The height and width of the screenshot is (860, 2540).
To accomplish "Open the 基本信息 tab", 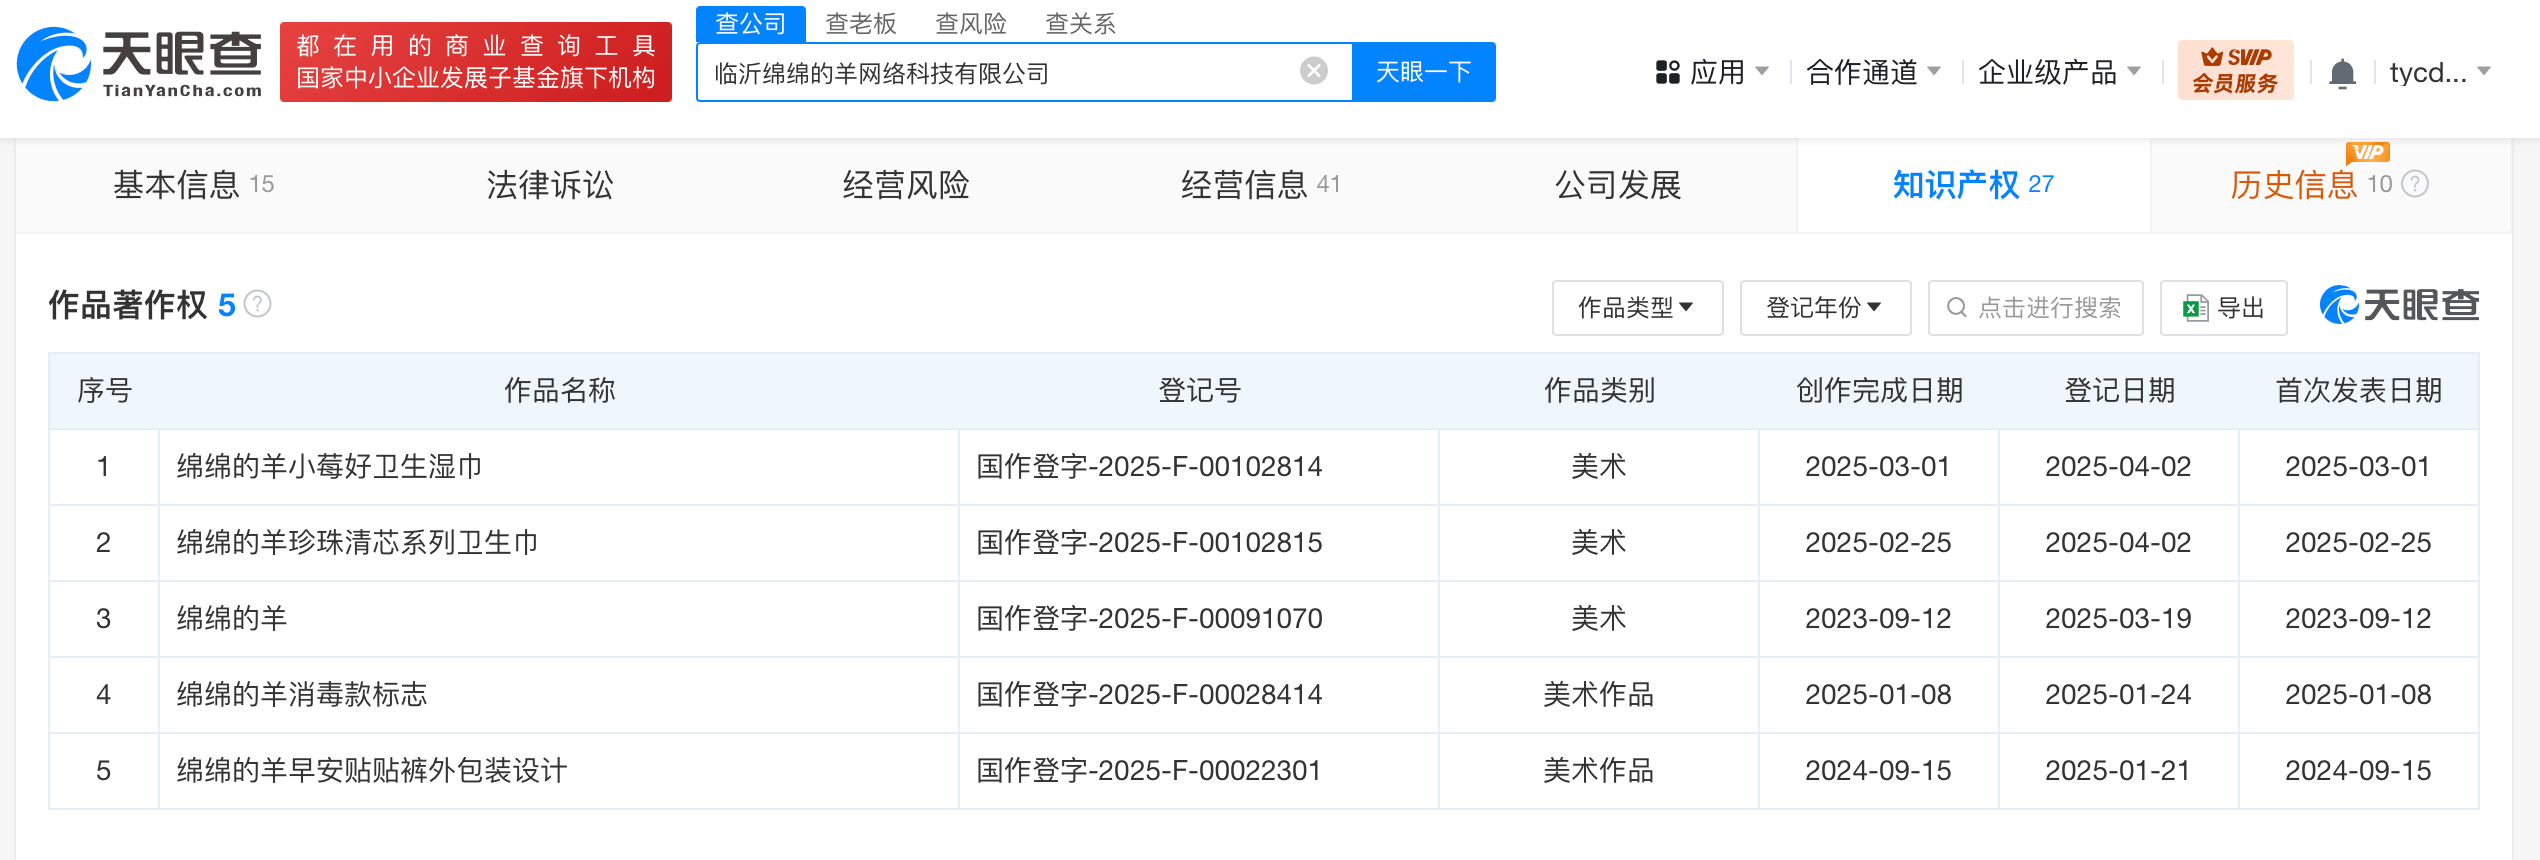I will point(193,185).
